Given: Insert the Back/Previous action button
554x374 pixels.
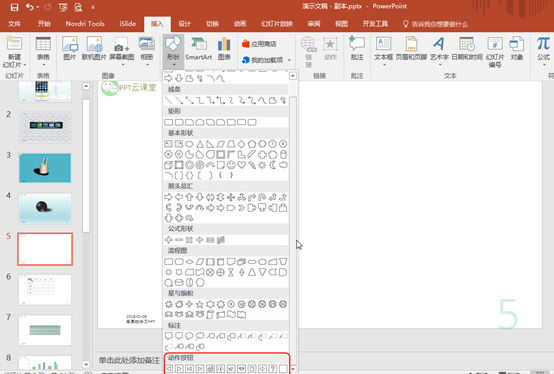Looking at the screenshot, I should [x=169, y=368].
